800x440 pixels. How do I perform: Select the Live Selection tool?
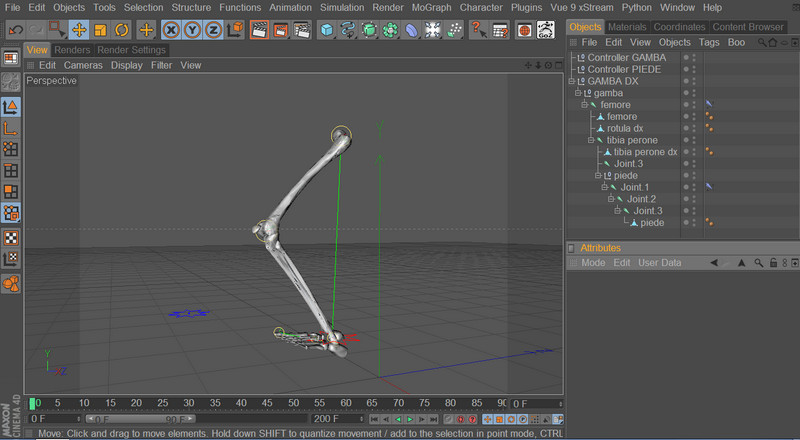(57, 30)
